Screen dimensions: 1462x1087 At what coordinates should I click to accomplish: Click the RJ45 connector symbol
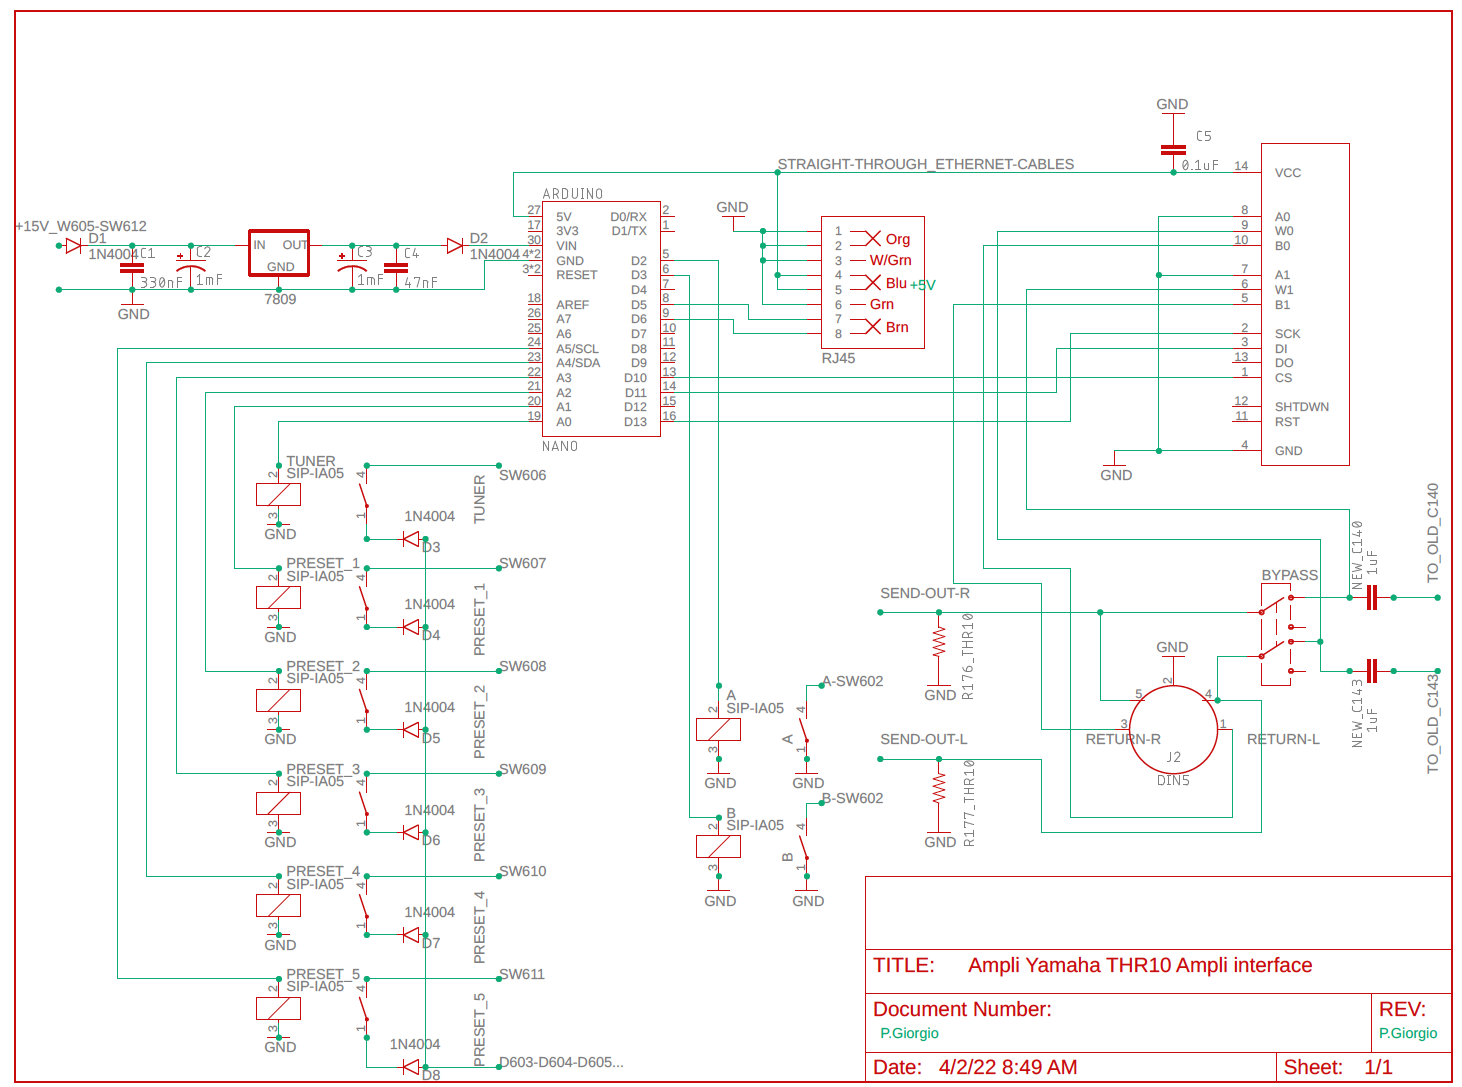click(x=872, y=280)
